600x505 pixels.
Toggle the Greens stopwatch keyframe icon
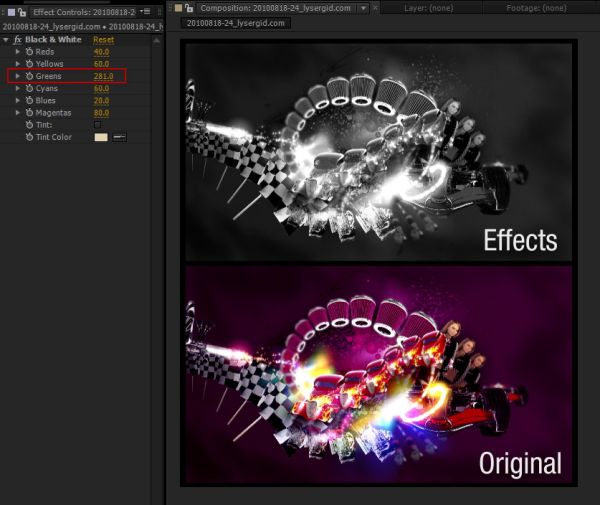pos(29,76)
